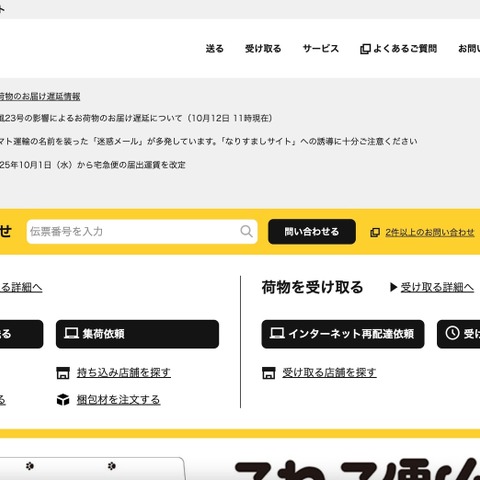Click the magnifier search icon in tracking field
Screen dimensions: 480x480
[x=246, y=231]
